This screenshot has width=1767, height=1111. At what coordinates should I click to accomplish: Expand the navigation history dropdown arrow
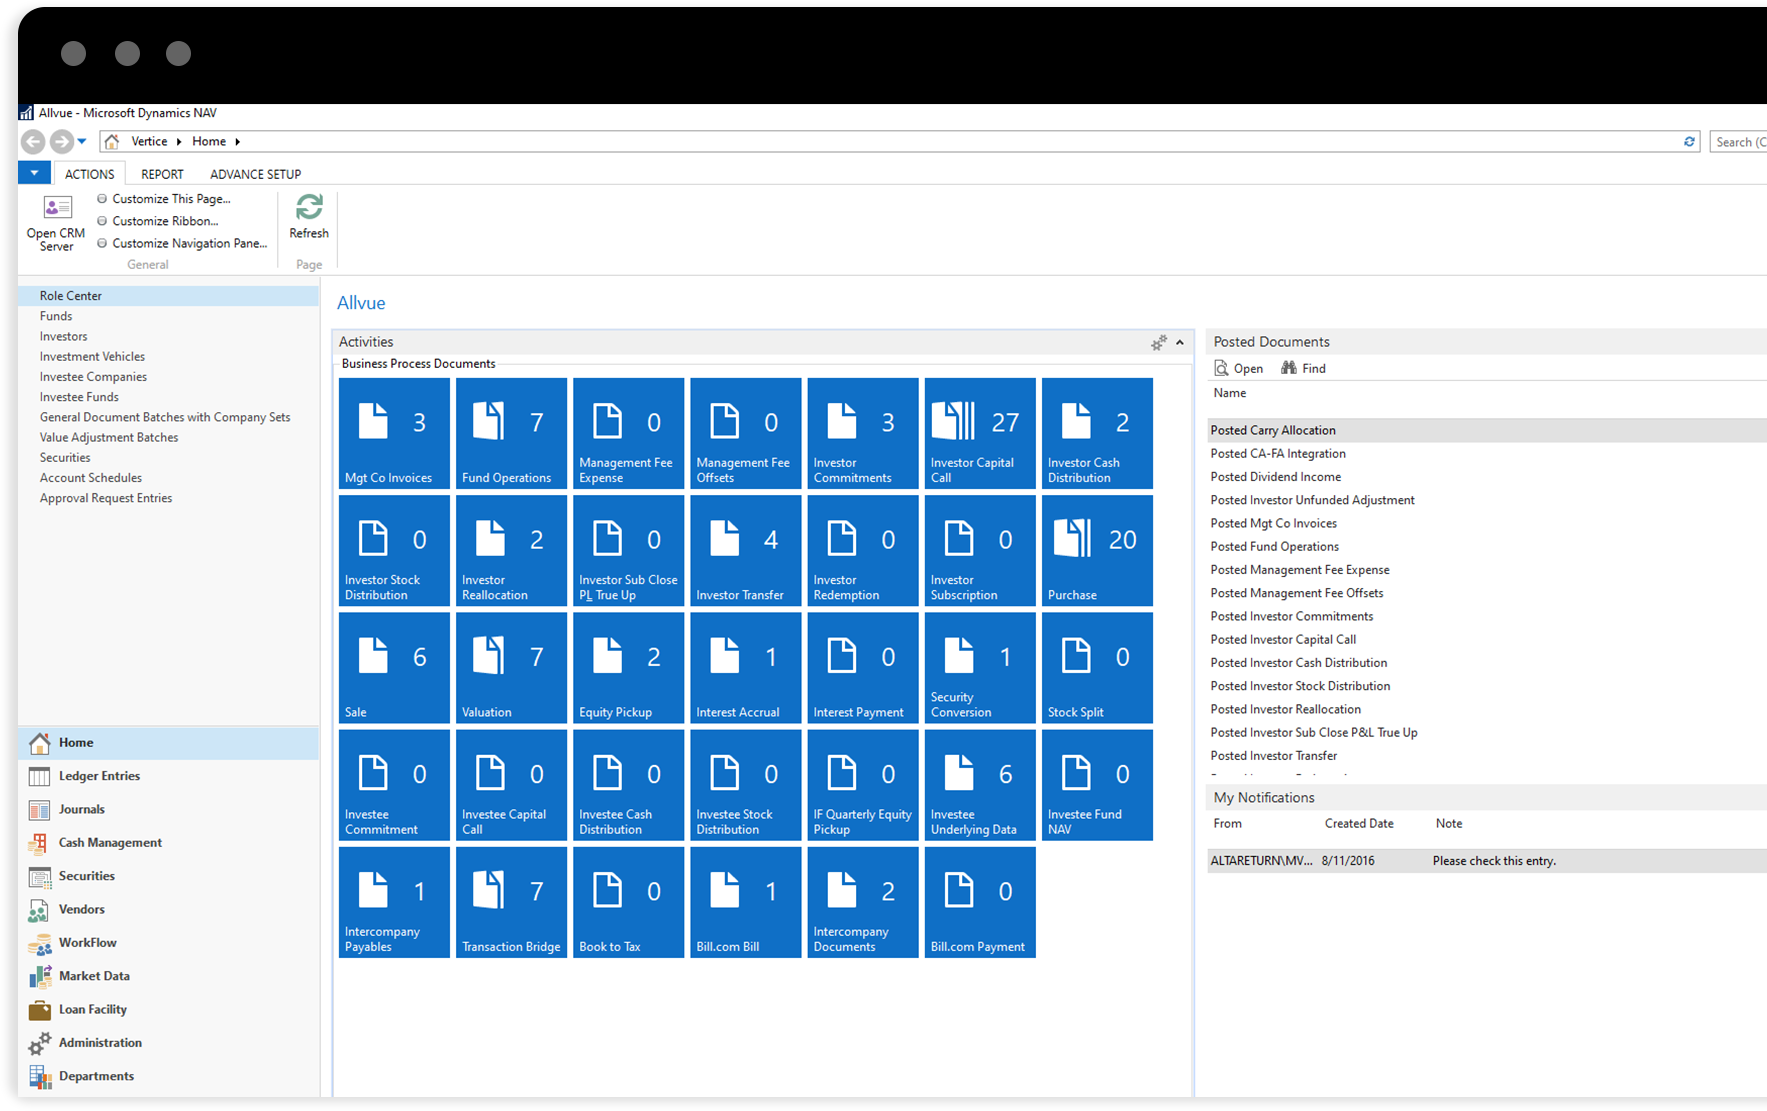pos(82,142)
